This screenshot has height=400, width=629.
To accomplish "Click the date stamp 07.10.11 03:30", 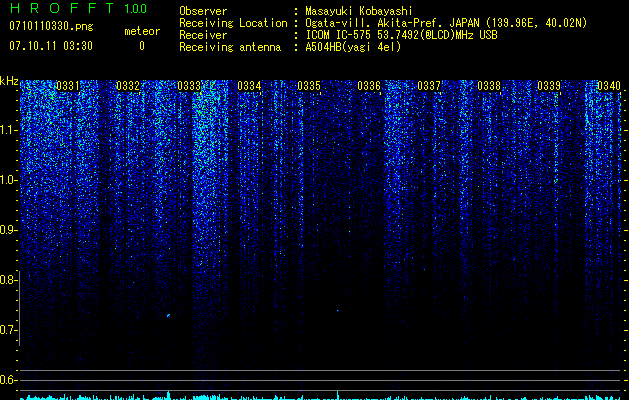I will click(x=51, y=46).
